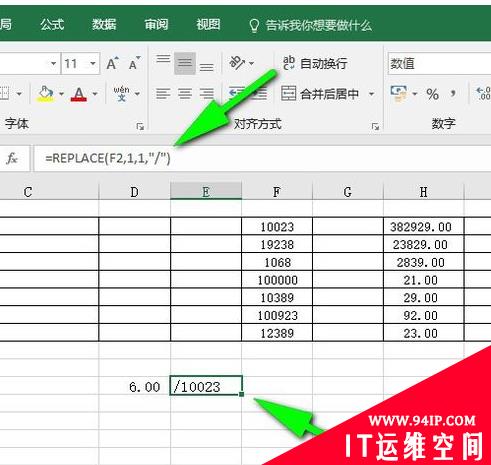This screenshot has height=465, width=491.
Task: Click the text orientation icon
Action: click(x=237, y=63)
